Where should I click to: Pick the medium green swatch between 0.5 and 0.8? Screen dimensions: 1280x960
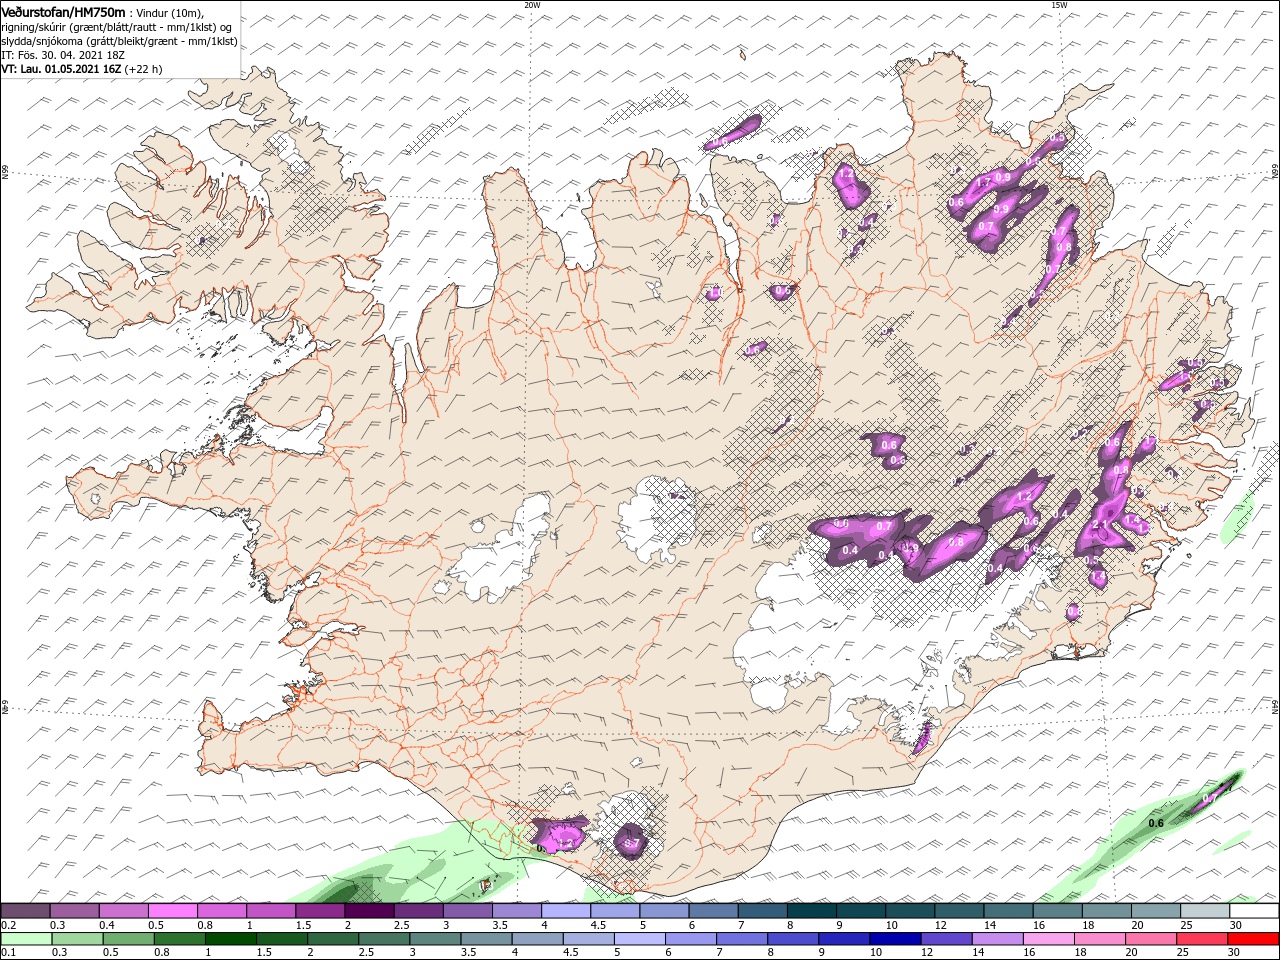[127, 939]
